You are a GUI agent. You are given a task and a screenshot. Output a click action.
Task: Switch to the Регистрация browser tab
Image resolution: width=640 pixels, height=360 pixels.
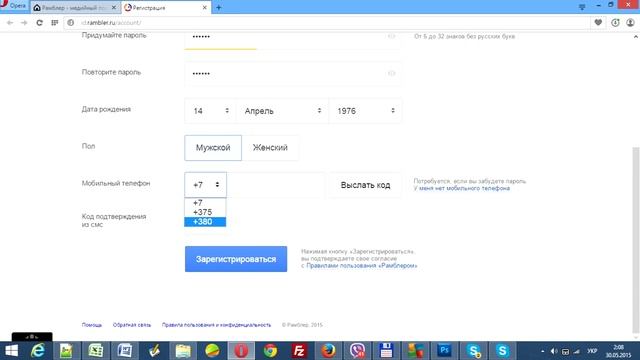tap(166, 7)
